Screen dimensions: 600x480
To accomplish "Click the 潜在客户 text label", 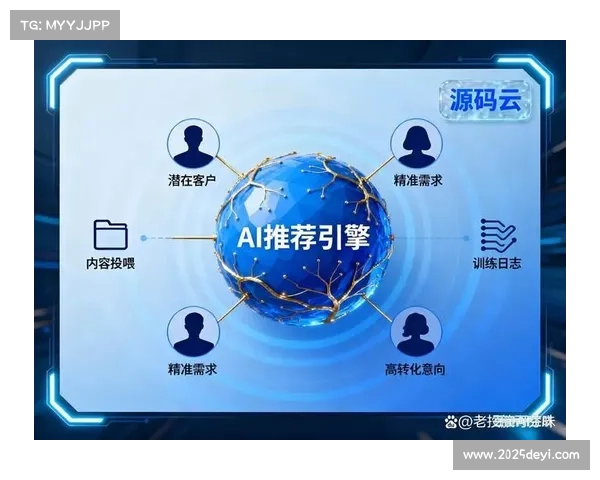I will [192, 180].
